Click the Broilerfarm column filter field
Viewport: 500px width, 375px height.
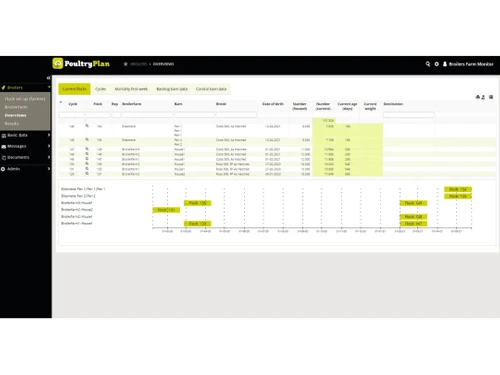(147, 115)
